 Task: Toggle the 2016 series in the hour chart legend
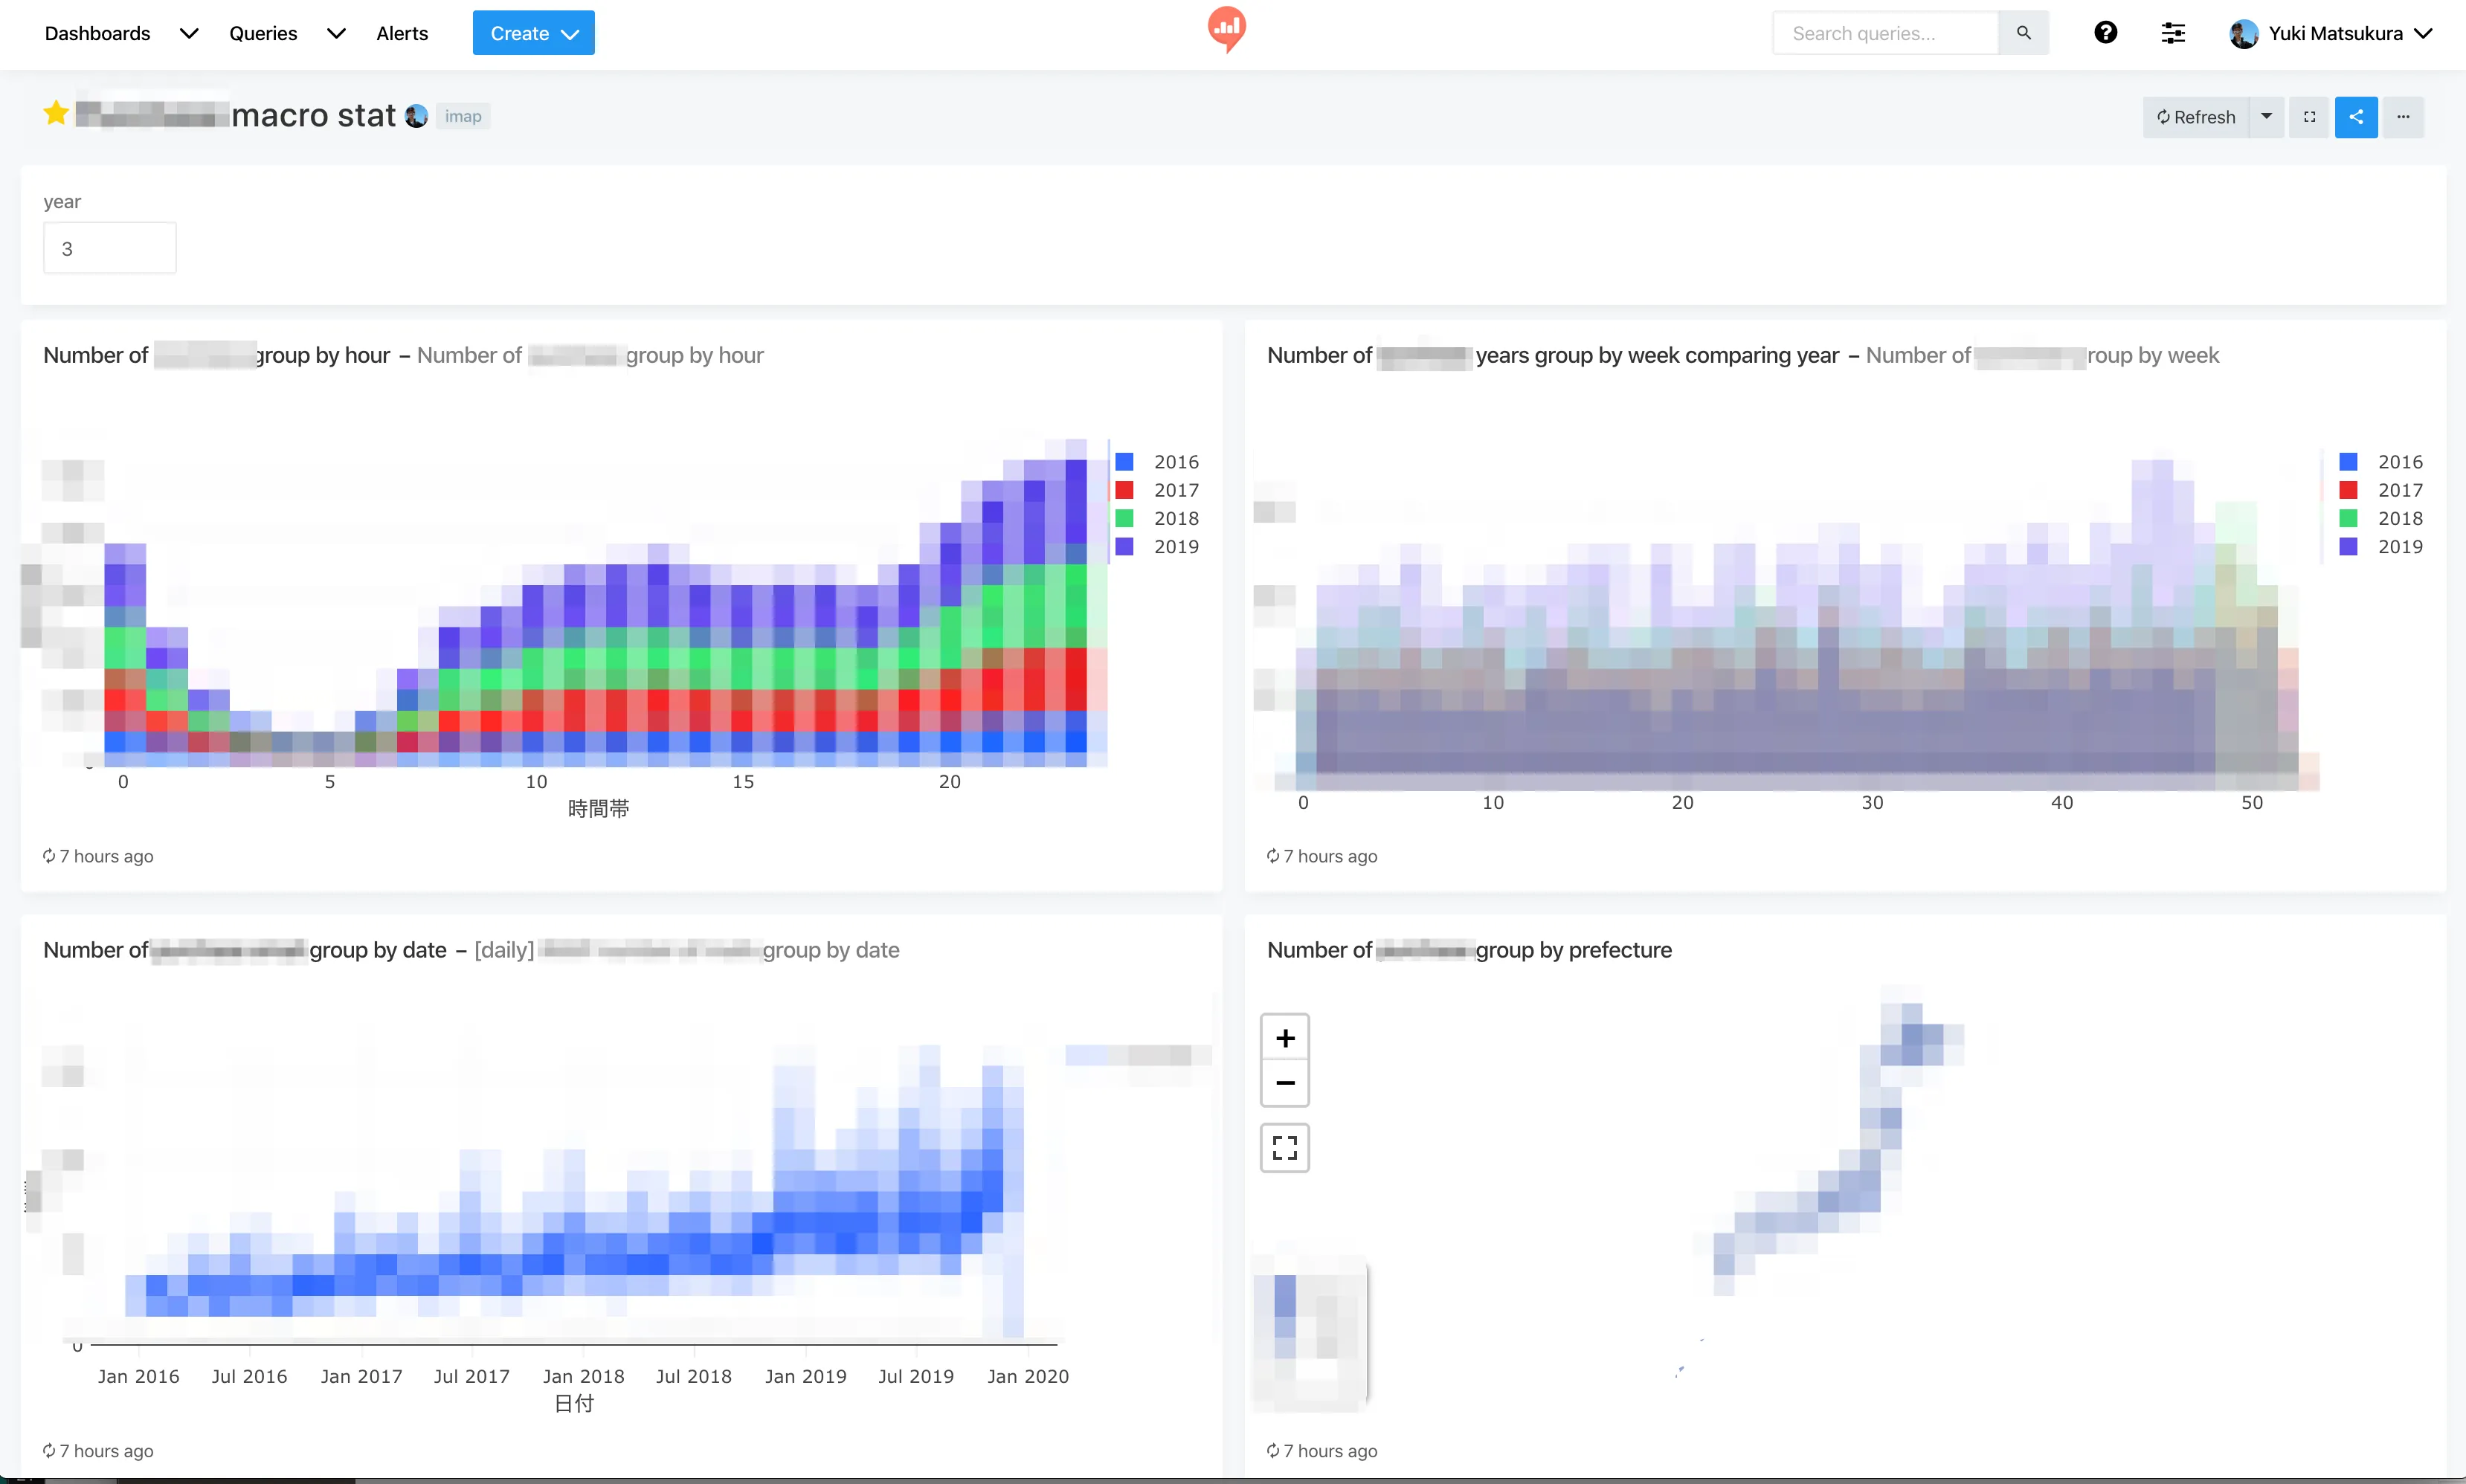(1174, 462)
